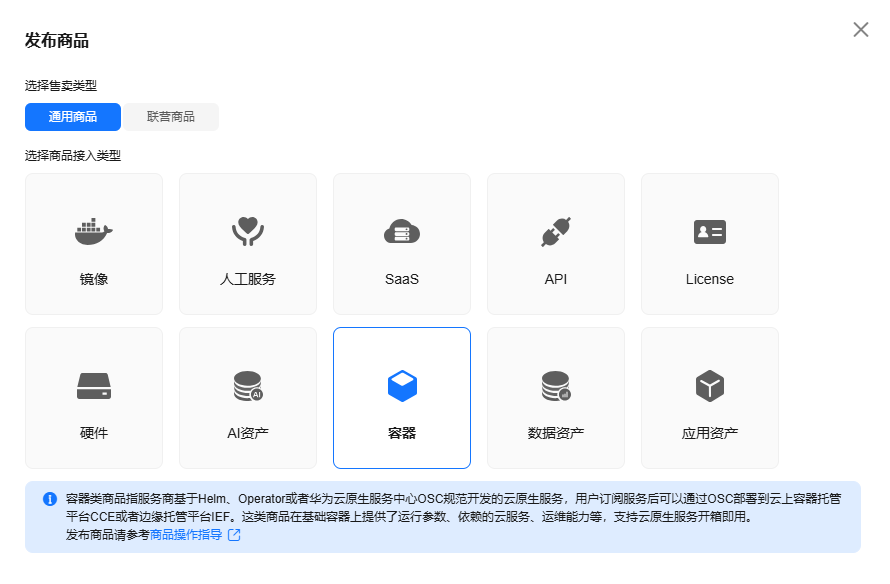
Task: Select the API plug icon
Action: pos(556,232)
